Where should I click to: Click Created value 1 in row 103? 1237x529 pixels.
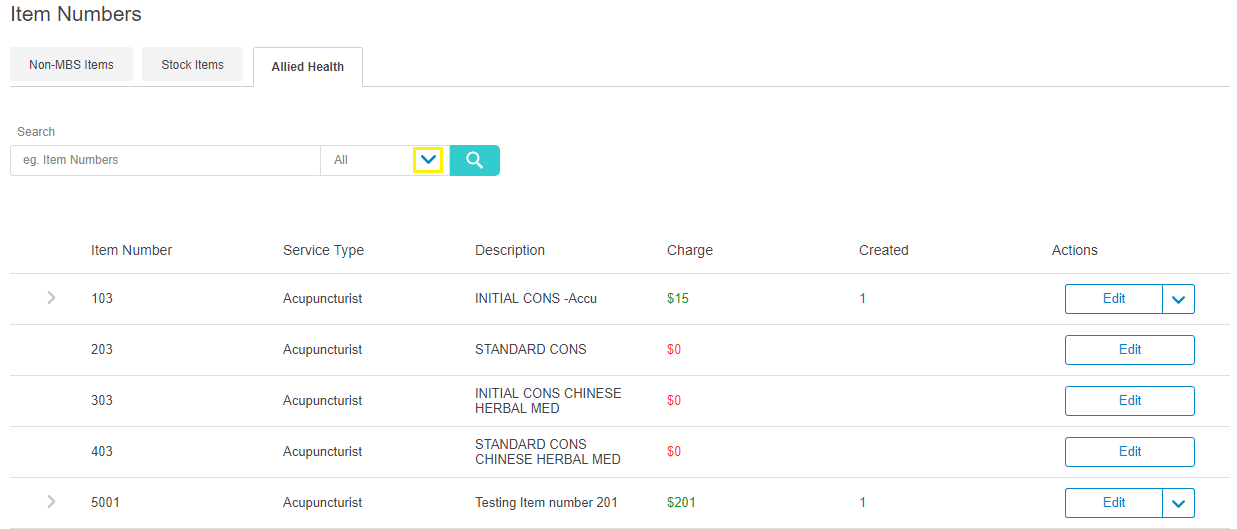[863, 299]
